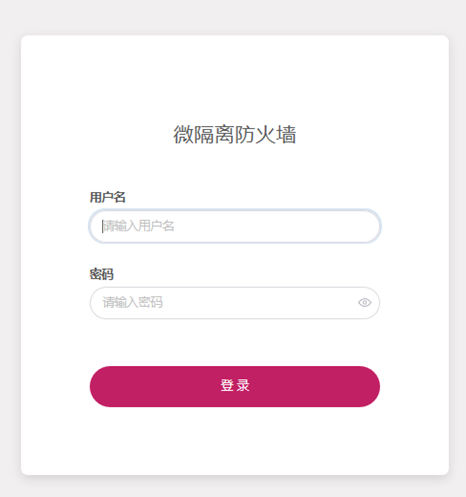This screenshot has height=497, width=466.
Task: Click the 微隔离防火墙 title heading
Action: click(235, 135)
